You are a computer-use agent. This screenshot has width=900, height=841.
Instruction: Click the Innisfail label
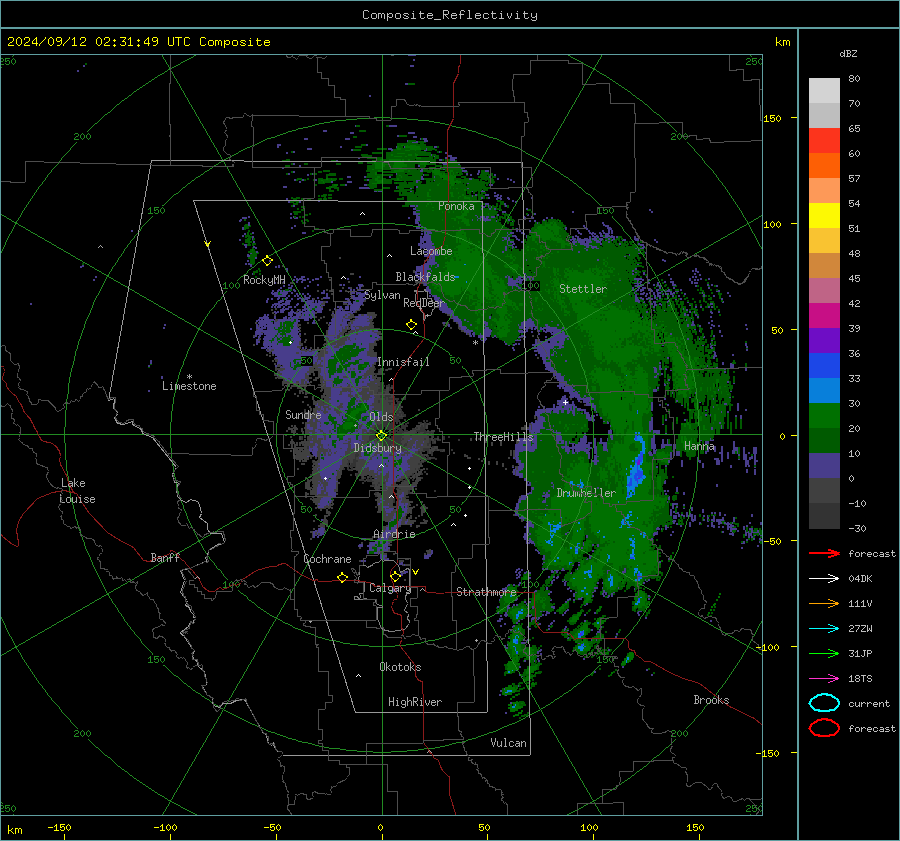pos(403,362)
